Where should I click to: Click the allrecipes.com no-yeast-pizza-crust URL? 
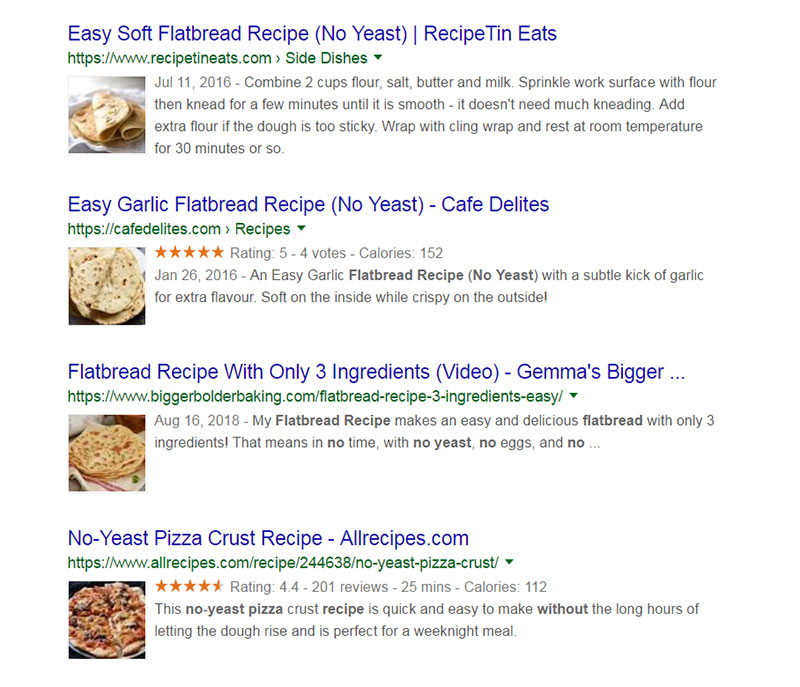[x=283, y=563]
